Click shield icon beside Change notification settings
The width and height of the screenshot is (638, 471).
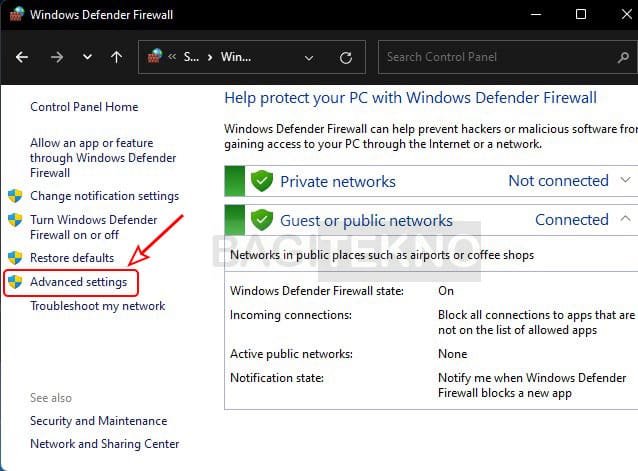point(15,196)
